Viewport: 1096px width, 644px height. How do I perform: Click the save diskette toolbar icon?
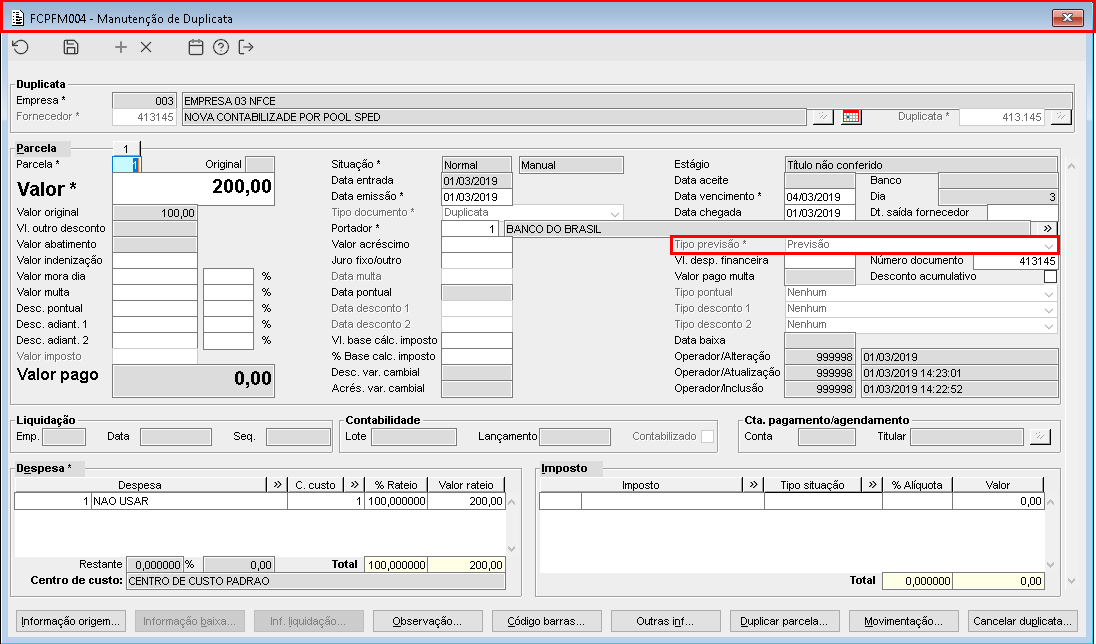(x=71, y=47)
